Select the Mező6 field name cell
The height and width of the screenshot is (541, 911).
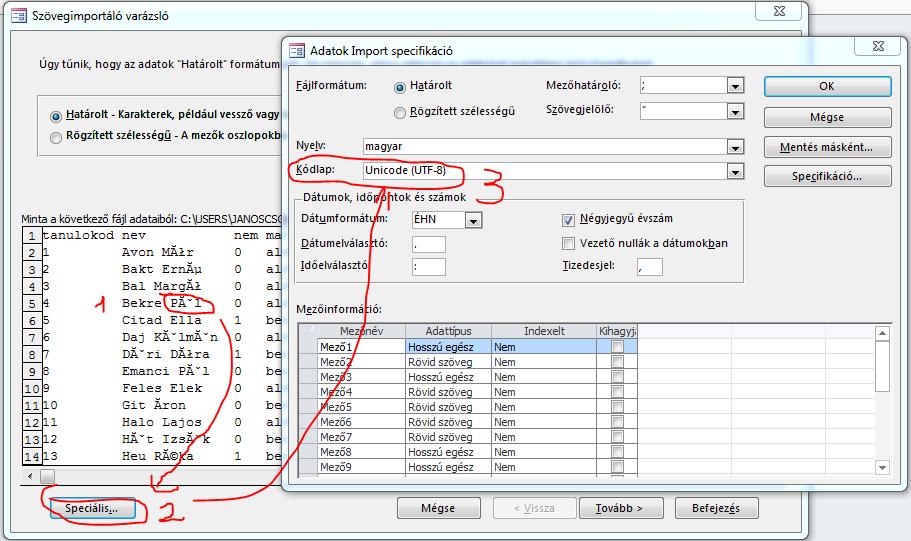(x=361, y=422)
